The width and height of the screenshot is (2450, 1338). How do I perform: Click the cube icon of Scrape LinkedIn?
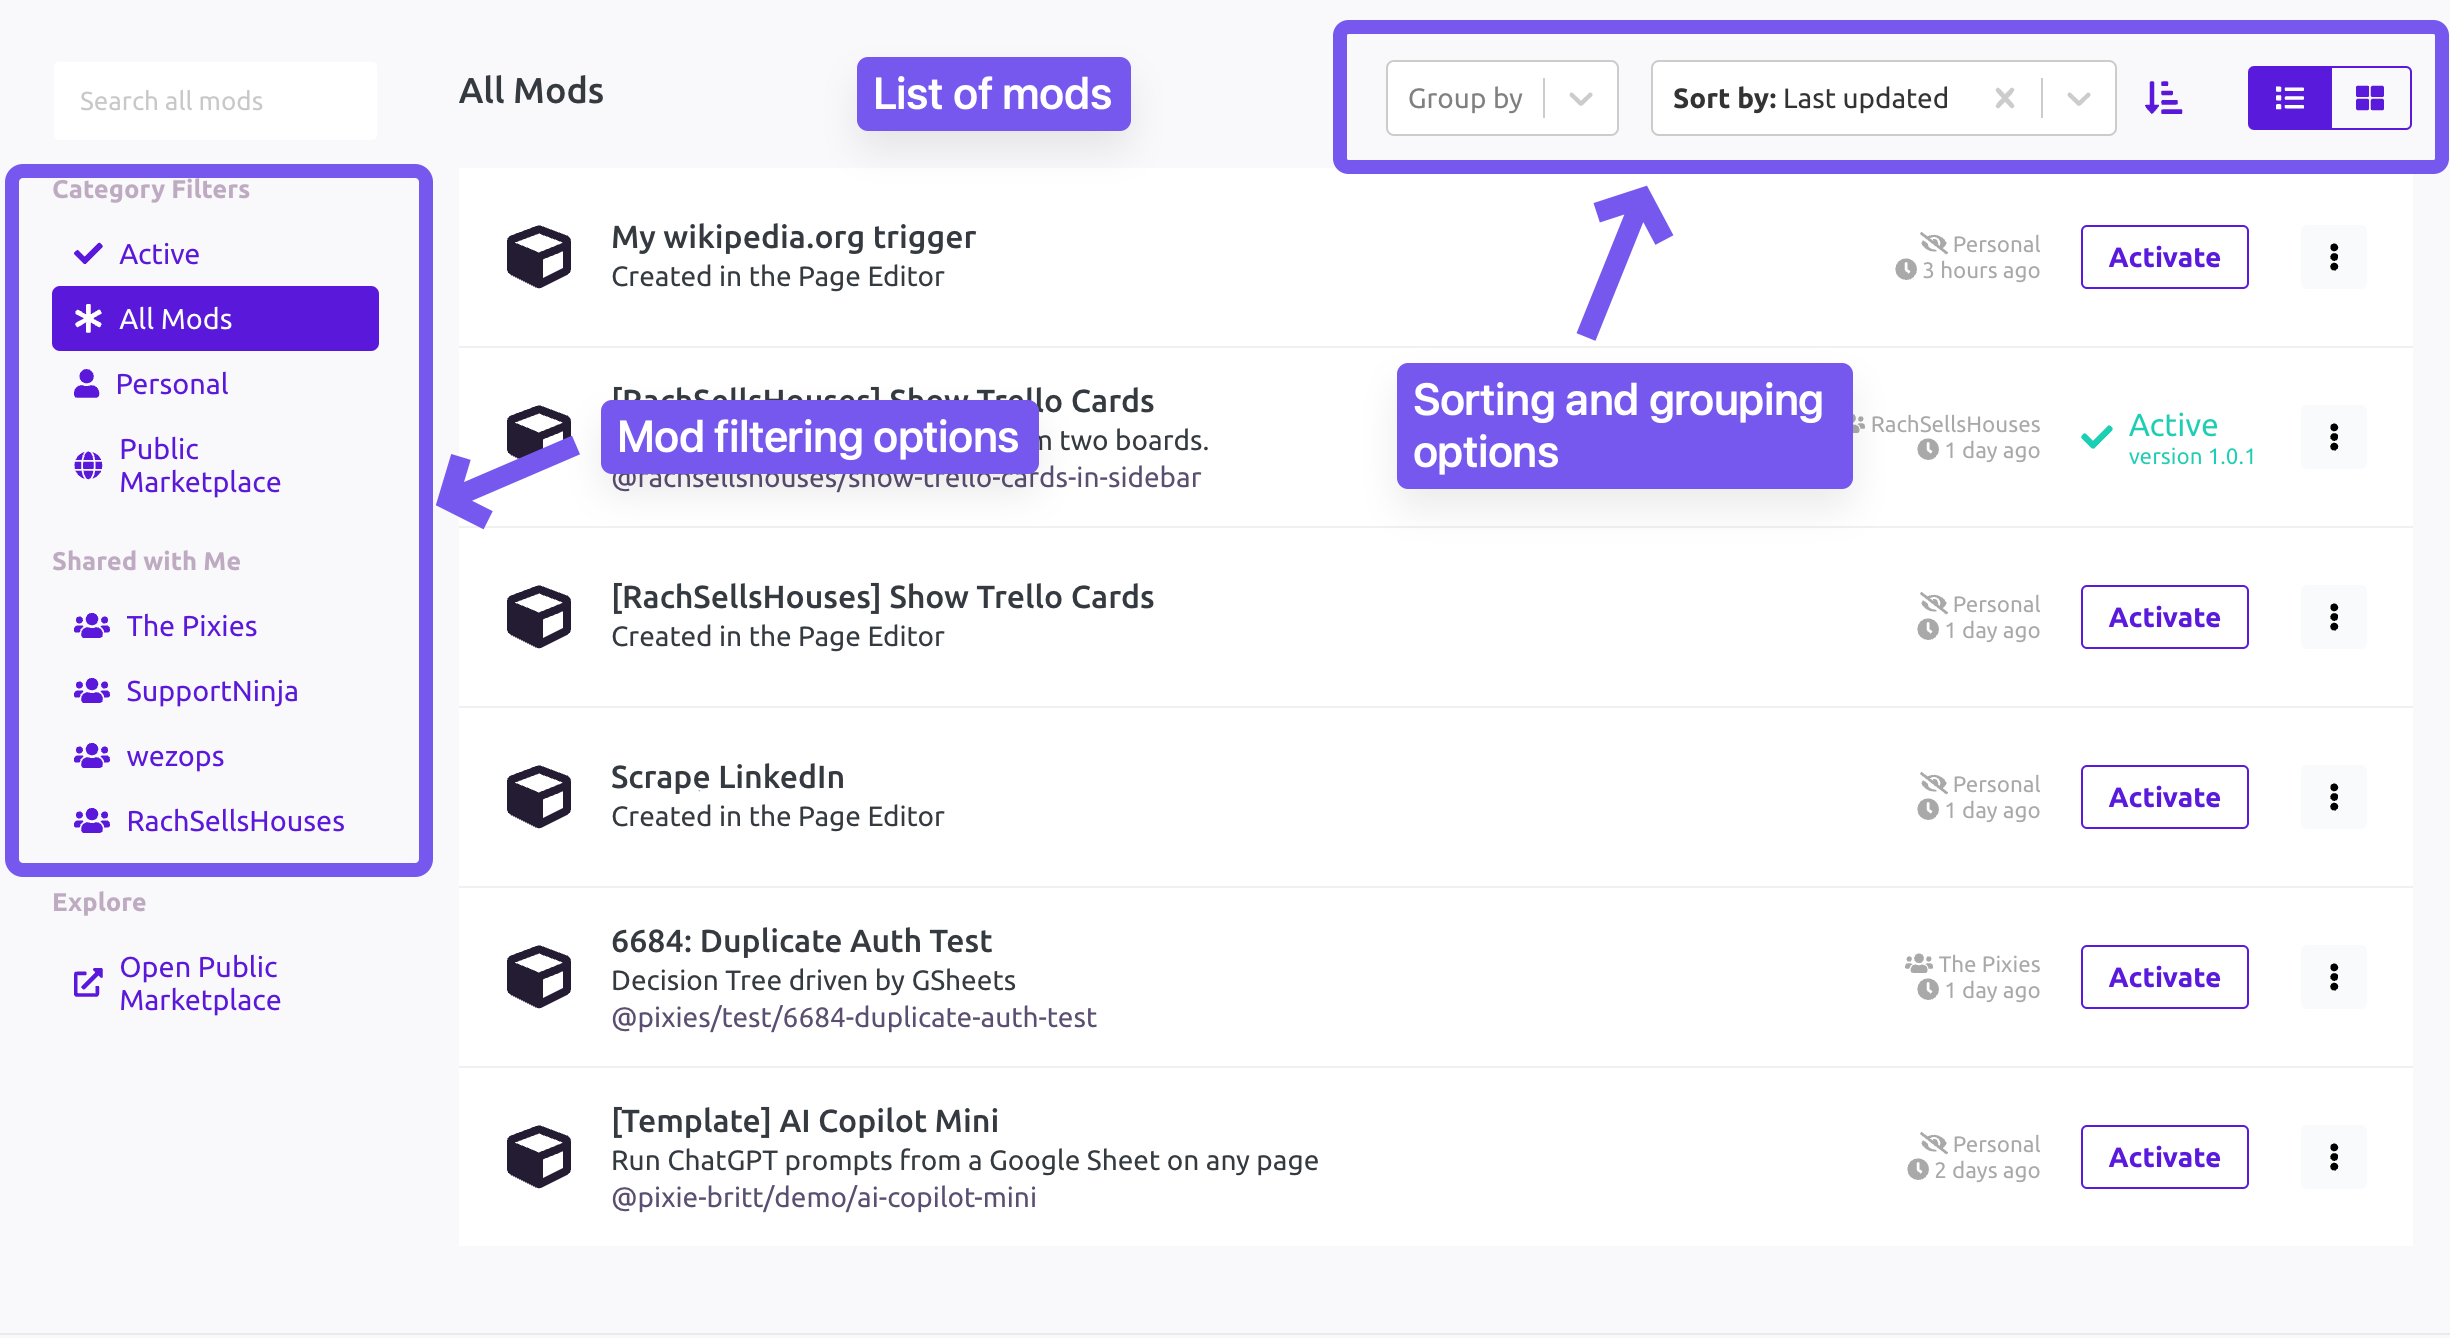coord(538,797)
